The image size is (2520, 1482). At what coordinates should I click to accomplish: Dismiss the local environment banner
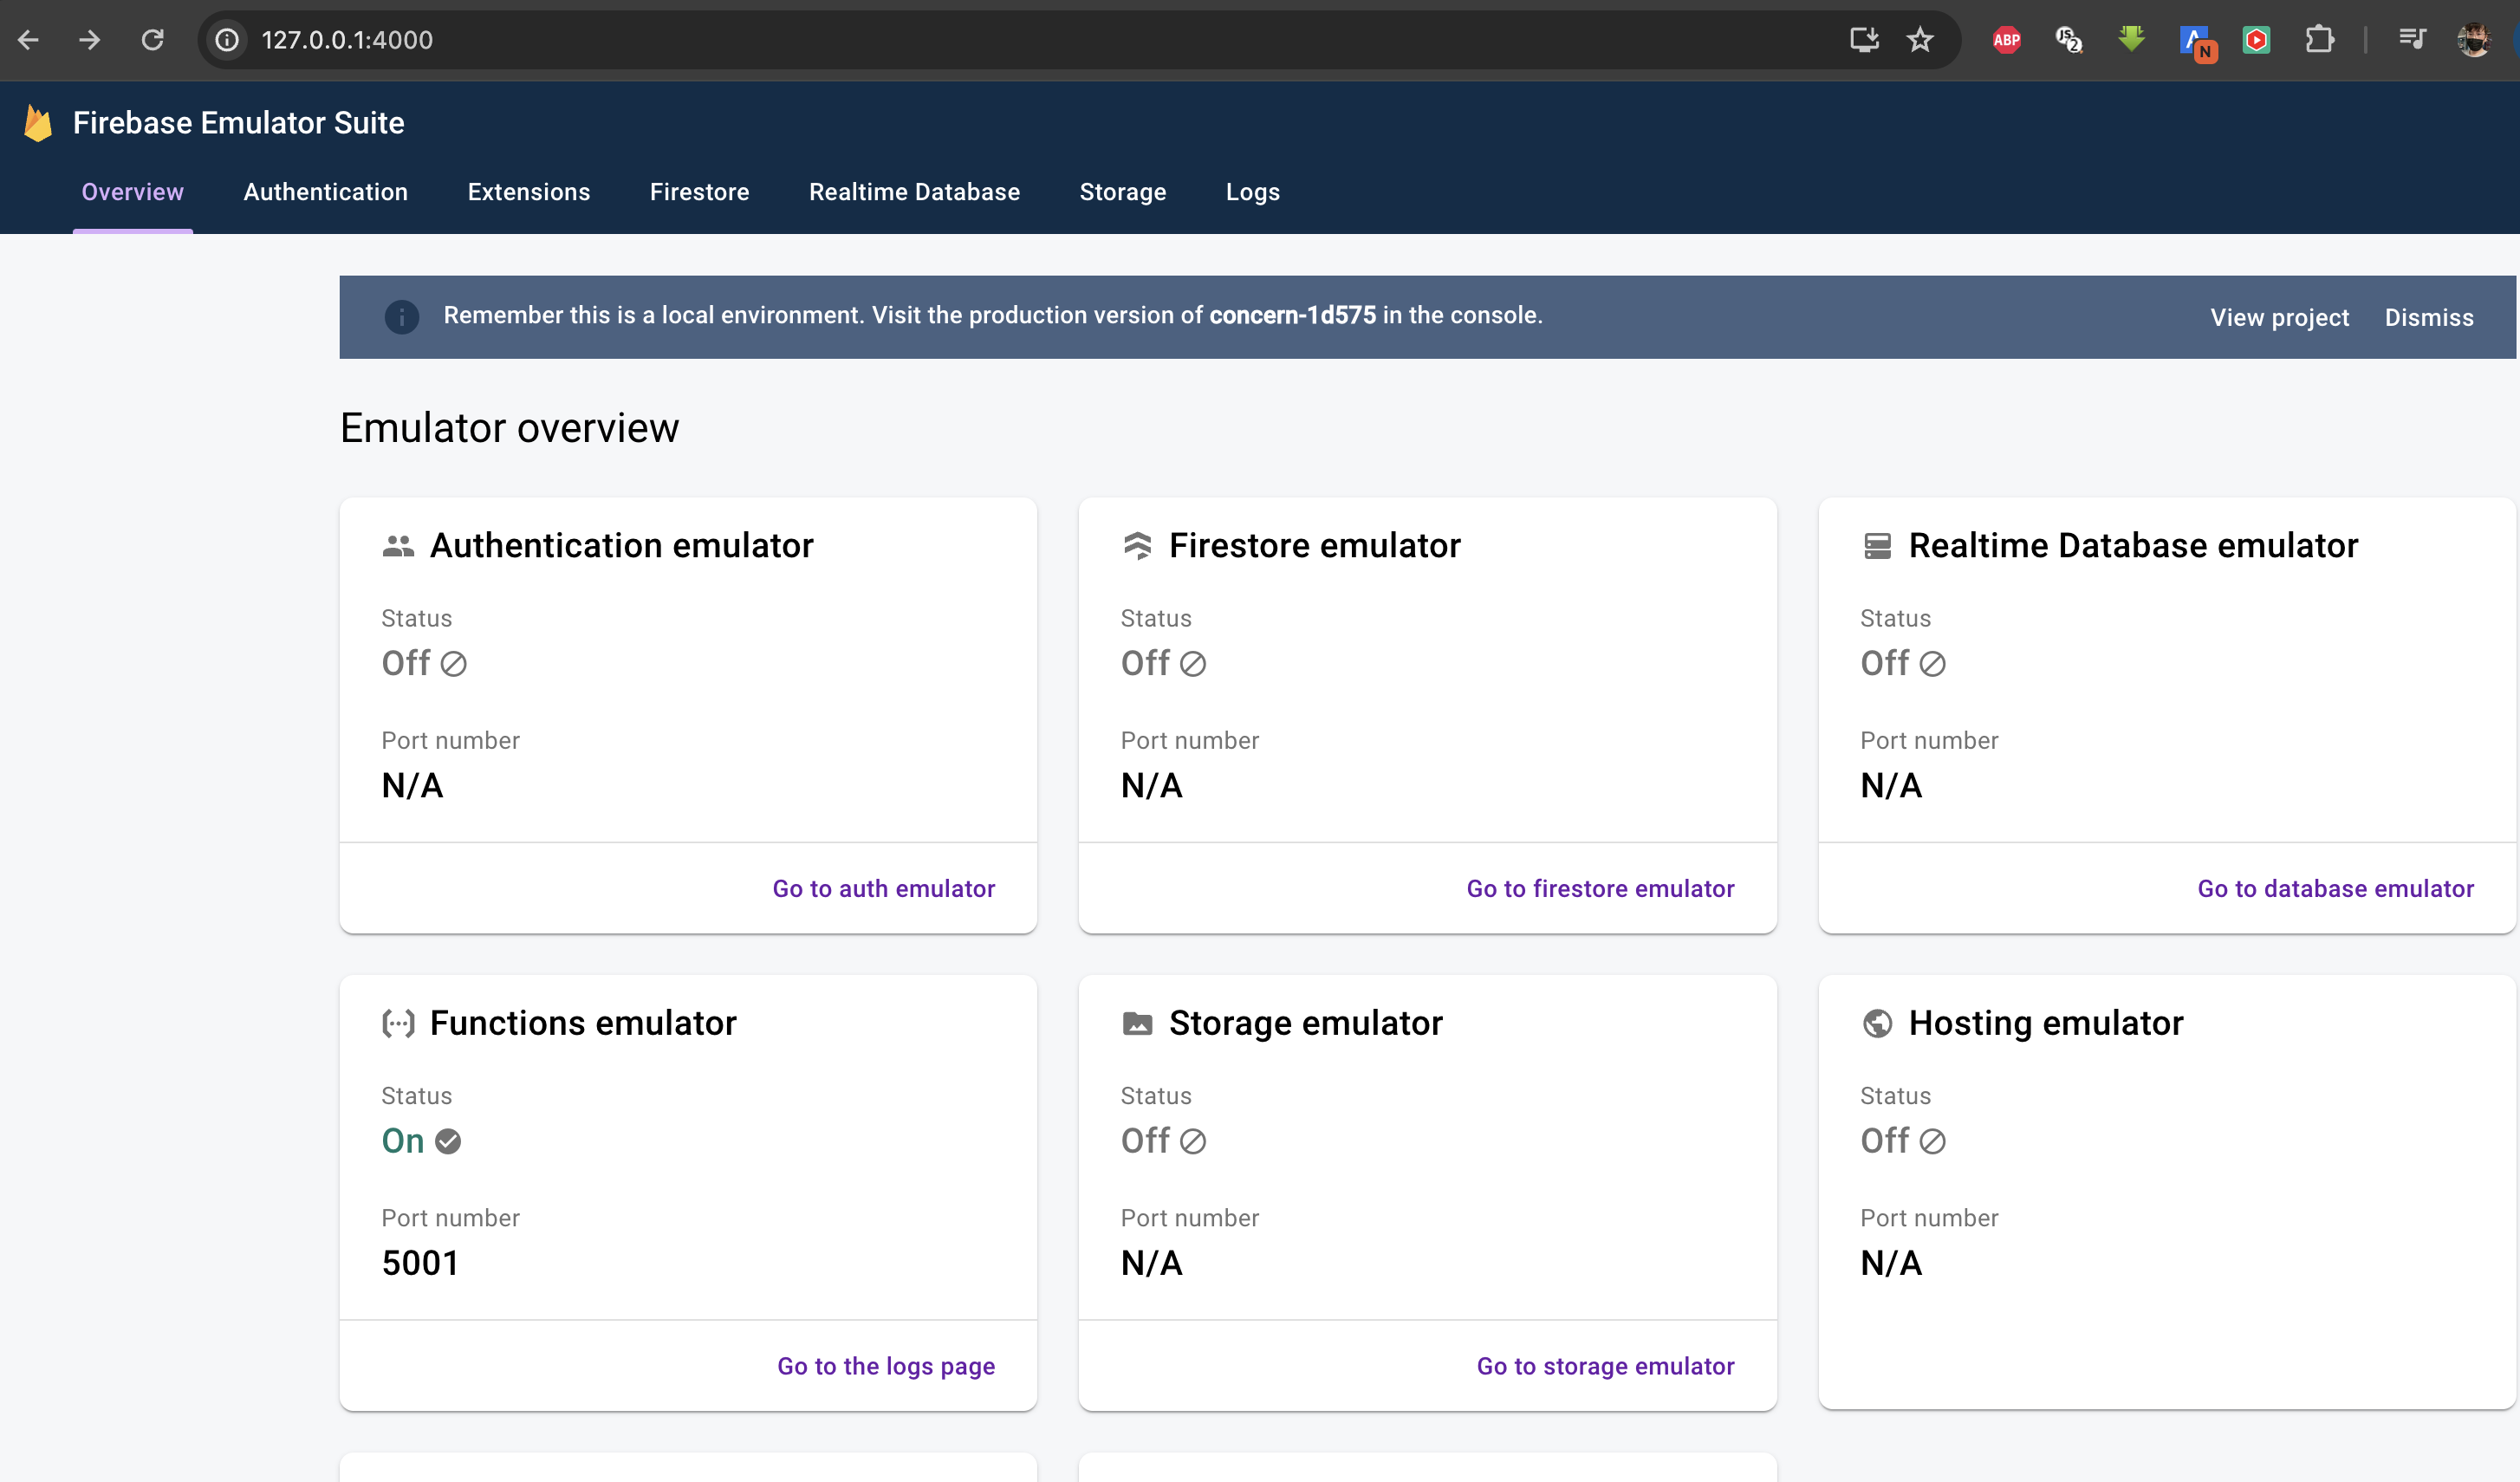[2428, 318]
